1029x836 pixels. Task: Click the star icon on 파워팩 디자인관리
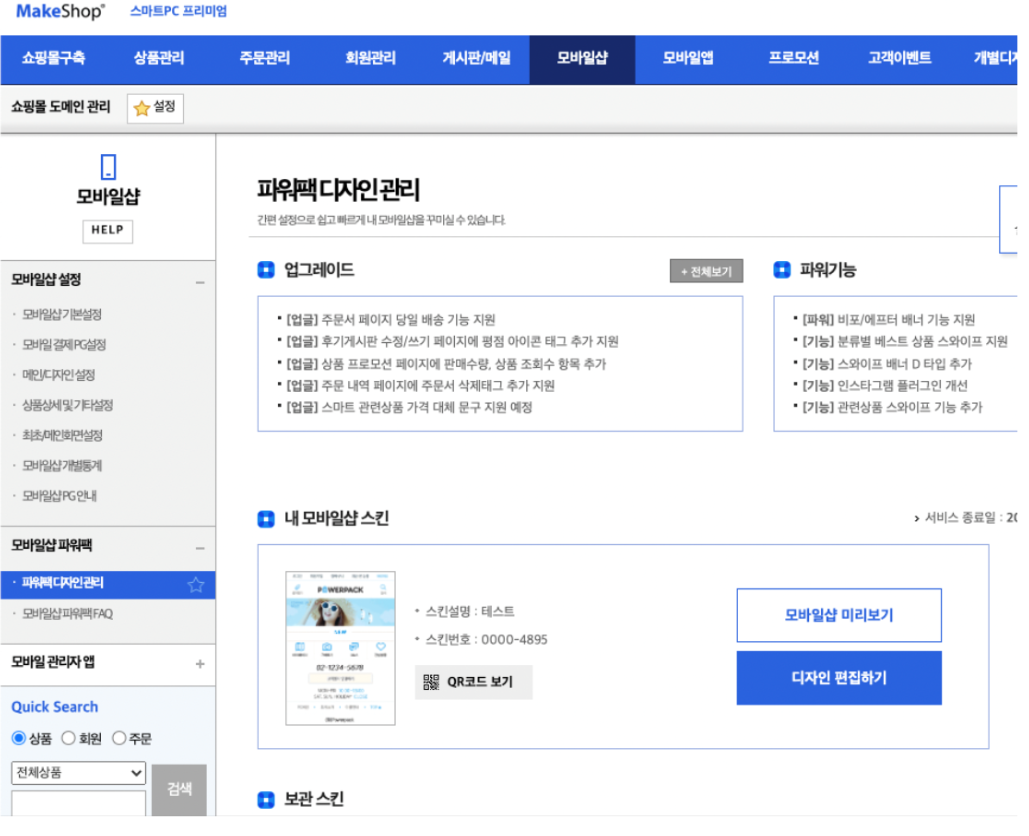[x=196, y=584]
